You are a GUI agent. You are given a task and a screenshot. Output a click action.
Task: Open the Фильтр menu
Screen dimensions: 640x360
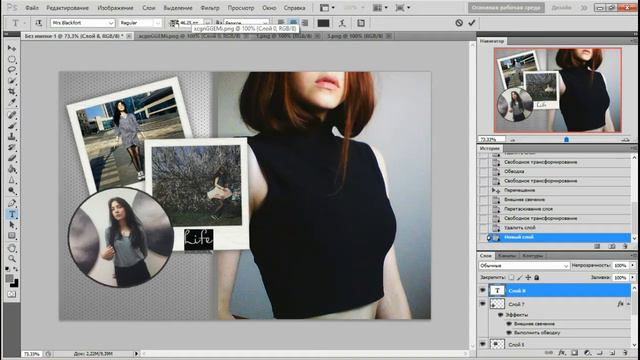[x=210, y=8]
